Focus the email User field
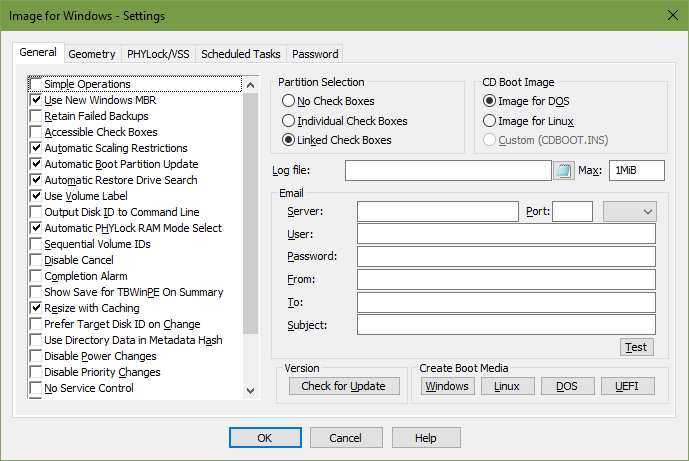 point(506,234)
